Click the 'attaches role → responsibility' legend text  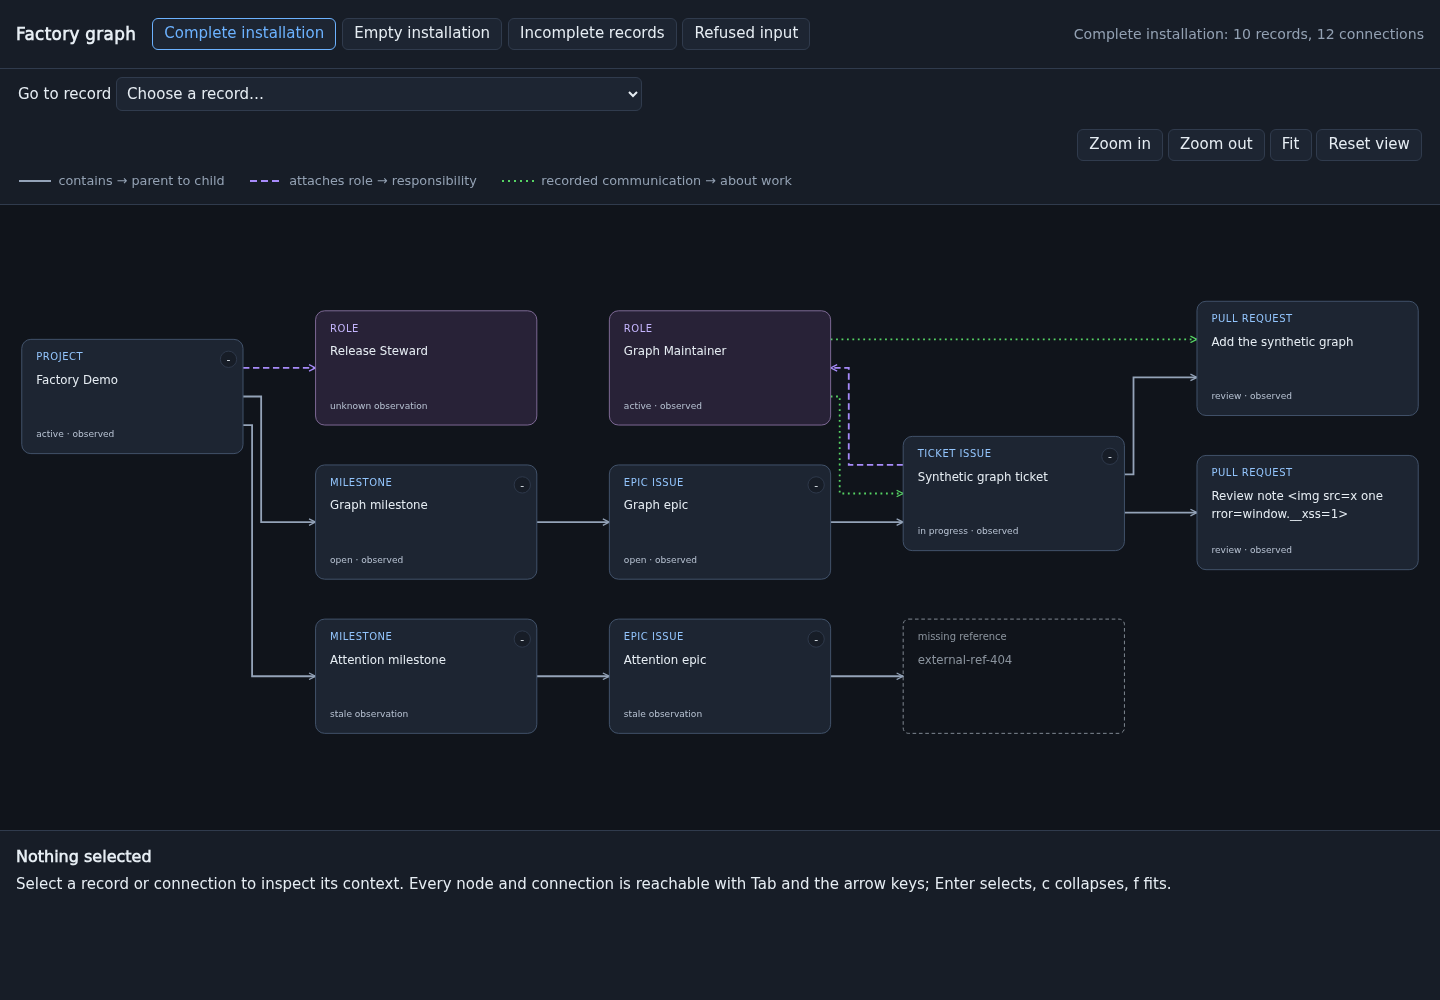(383, 181)
